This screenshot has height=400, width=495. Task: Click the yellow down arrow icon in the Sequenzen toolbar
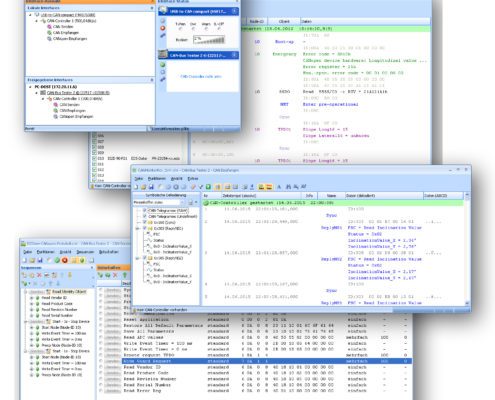69,275
